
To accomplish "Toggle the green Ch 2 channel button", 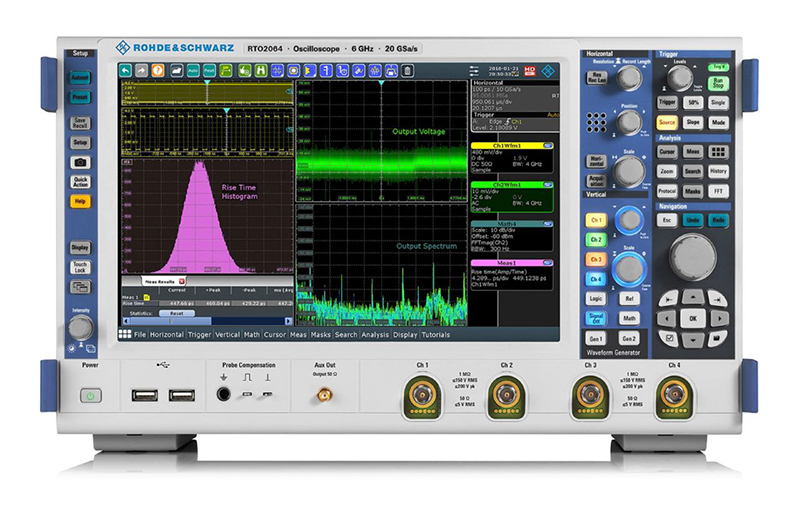I will coord(596,240).
